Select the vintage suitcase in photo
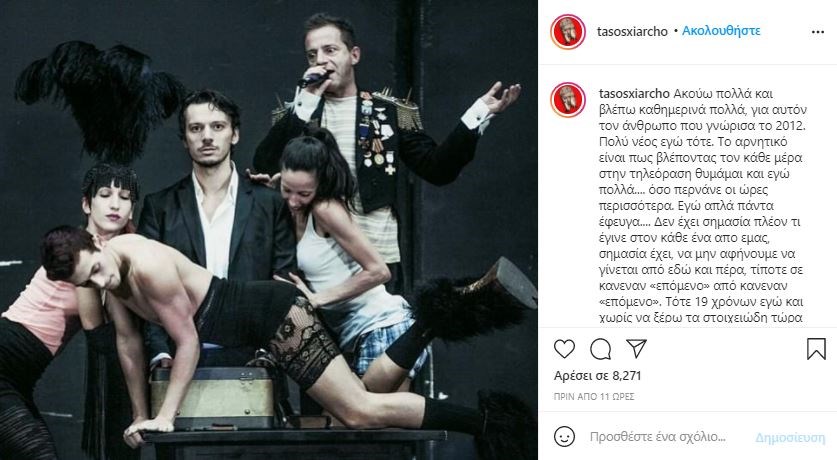The width and height of the screenshot is (837, 460). [212, 398]
